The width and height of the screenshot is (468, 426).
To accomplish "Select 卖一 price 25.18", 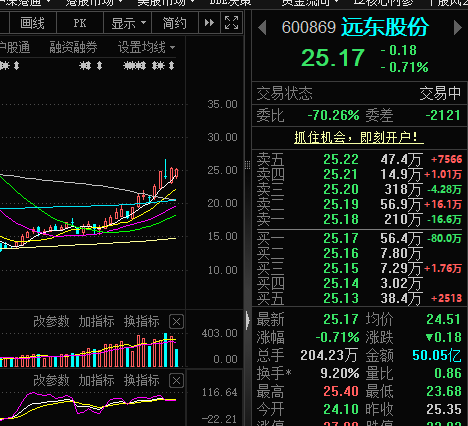I will [341, 219].
